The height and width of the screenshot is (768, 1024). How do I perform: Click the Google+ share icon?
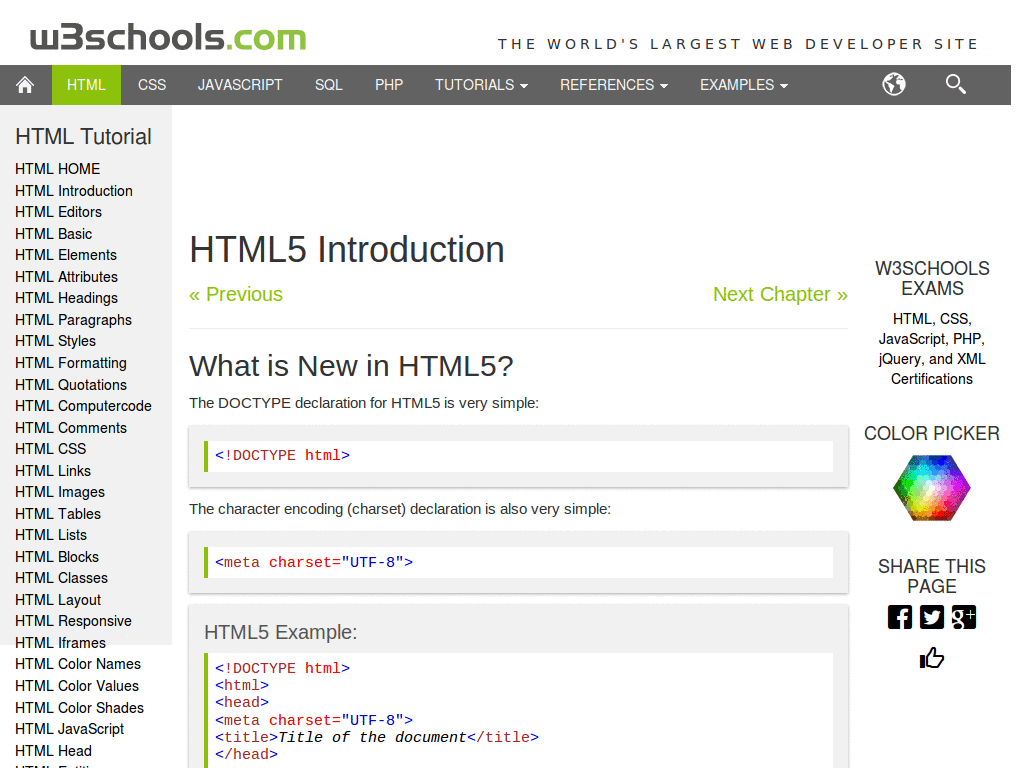tap(963, 617)
